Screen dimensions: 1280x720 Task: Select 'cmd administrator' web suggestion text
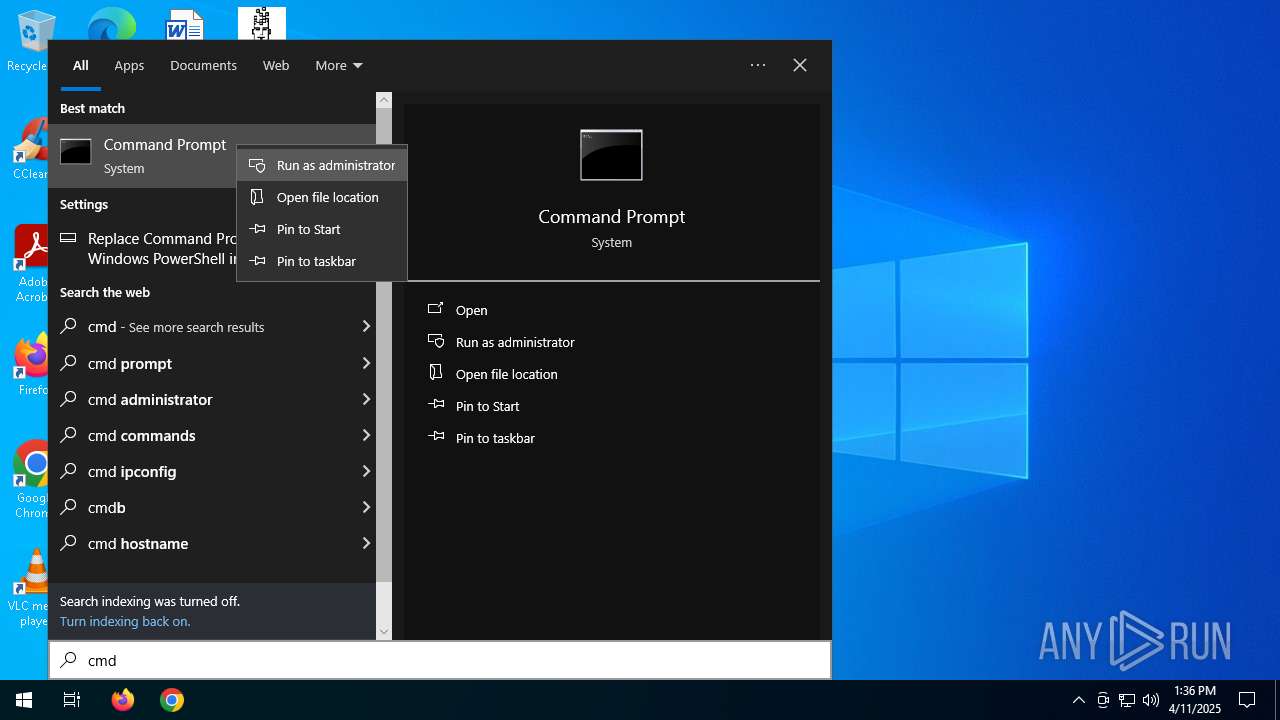(x=150, y=399)
